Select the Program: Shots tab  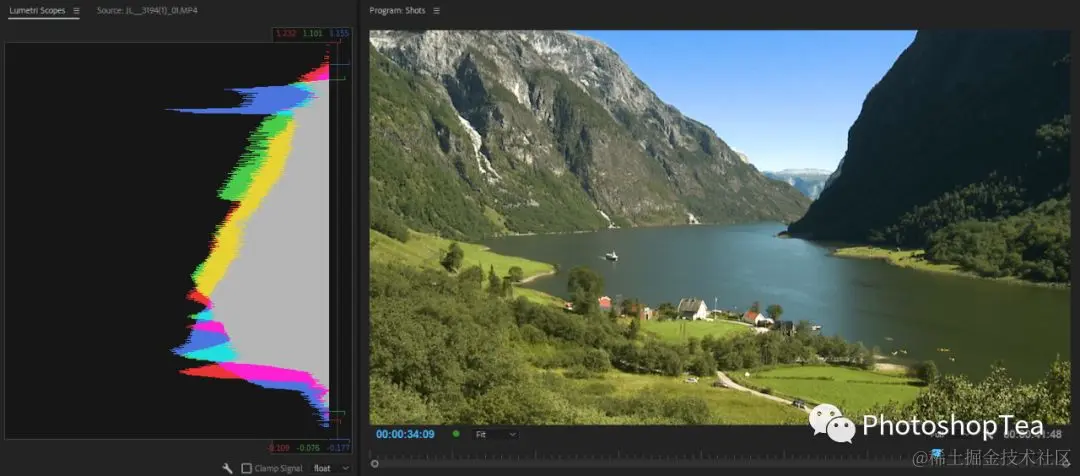pyautogui.click(x=397, y=11)
